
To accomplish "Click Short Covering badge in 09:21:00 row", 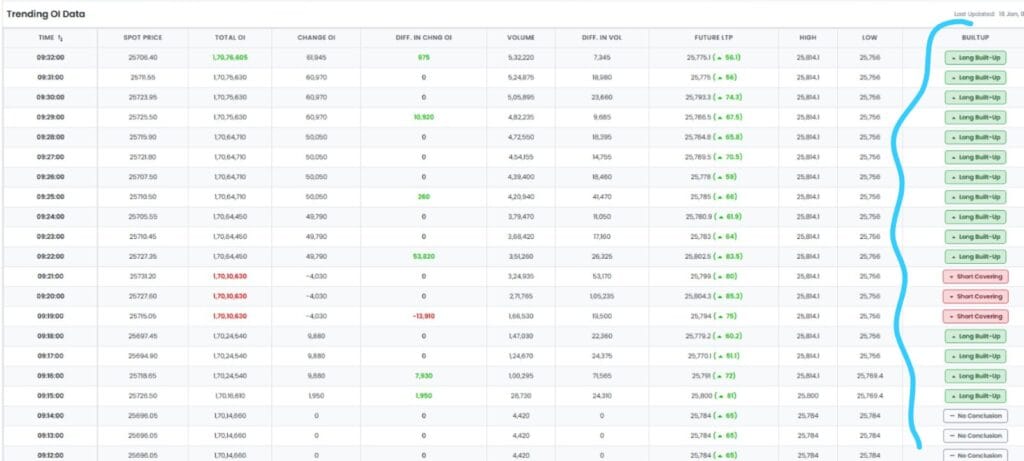I will (x=973, y=276).
